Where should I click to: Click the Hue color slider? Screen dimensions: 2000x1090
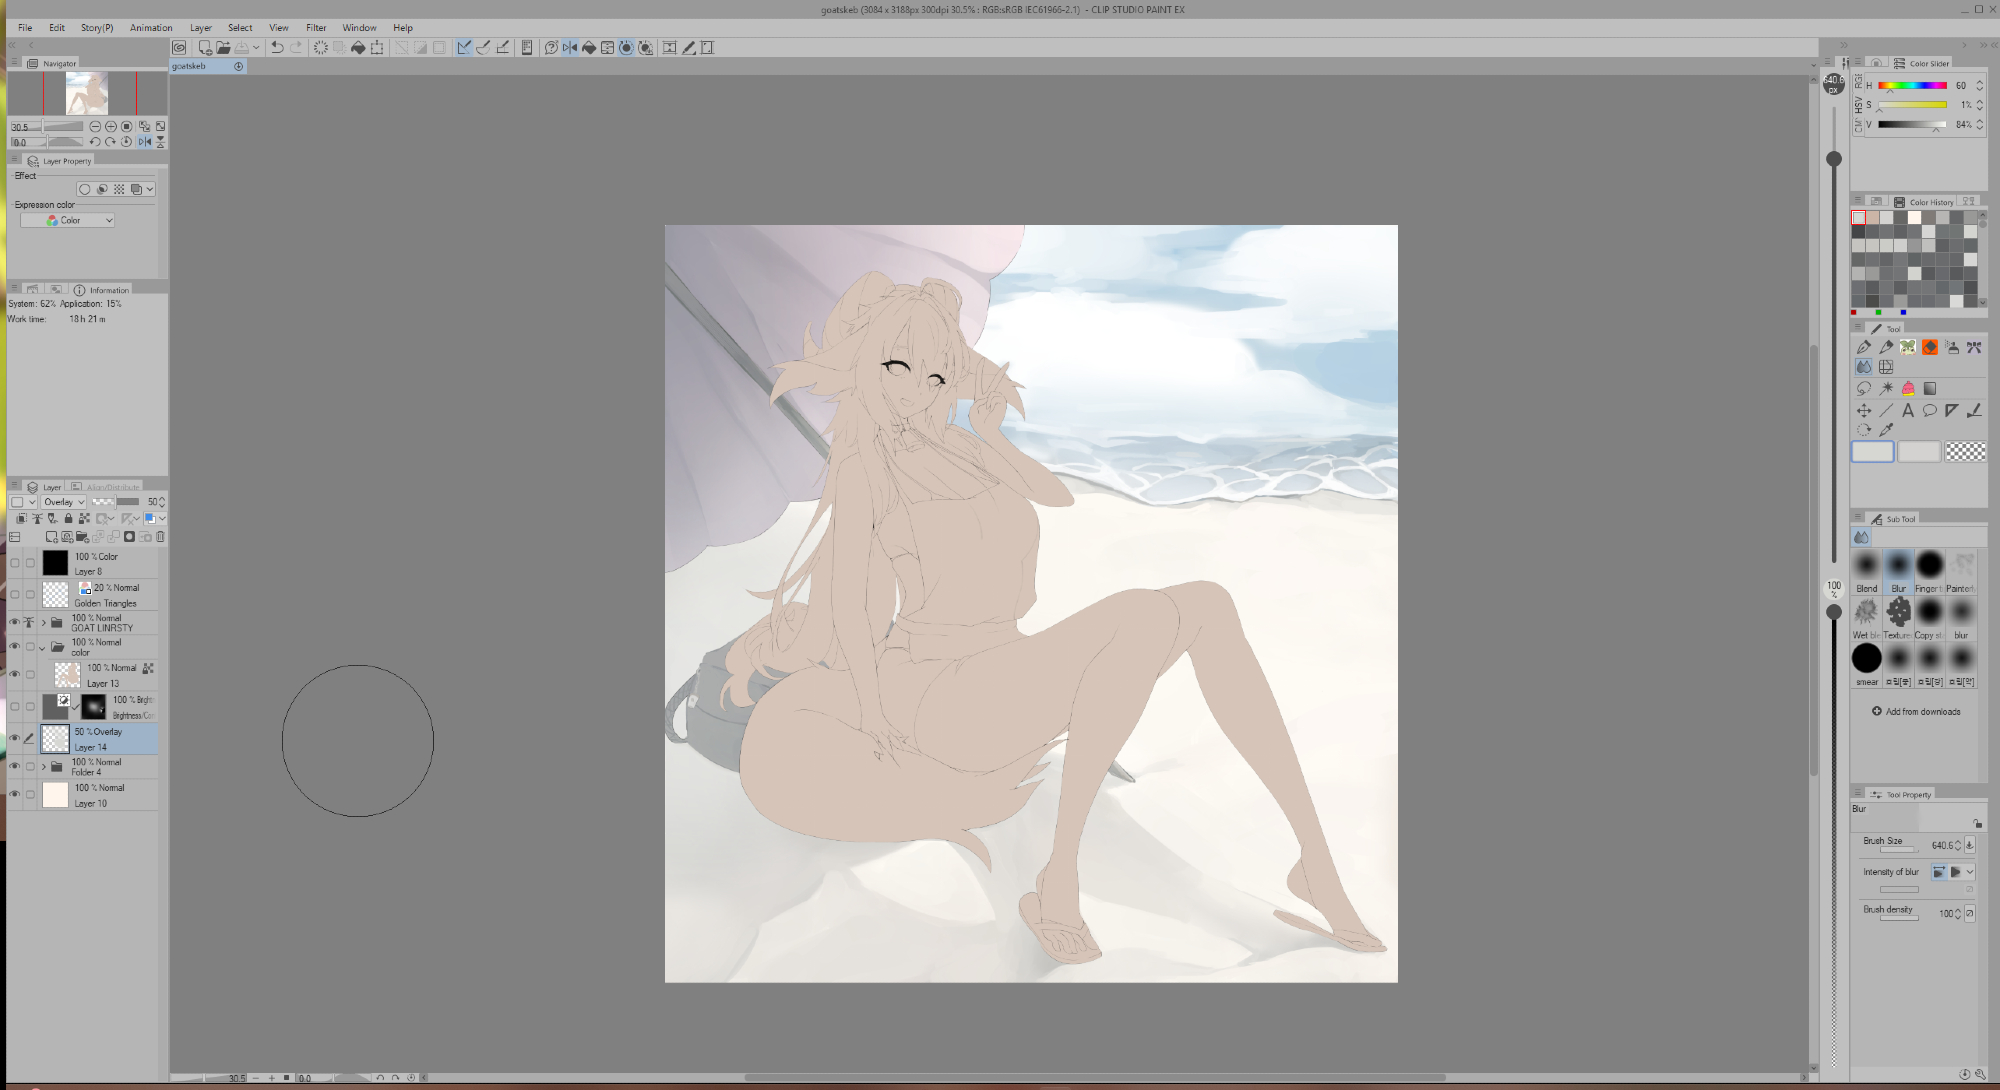click(x=1911, y=86)
